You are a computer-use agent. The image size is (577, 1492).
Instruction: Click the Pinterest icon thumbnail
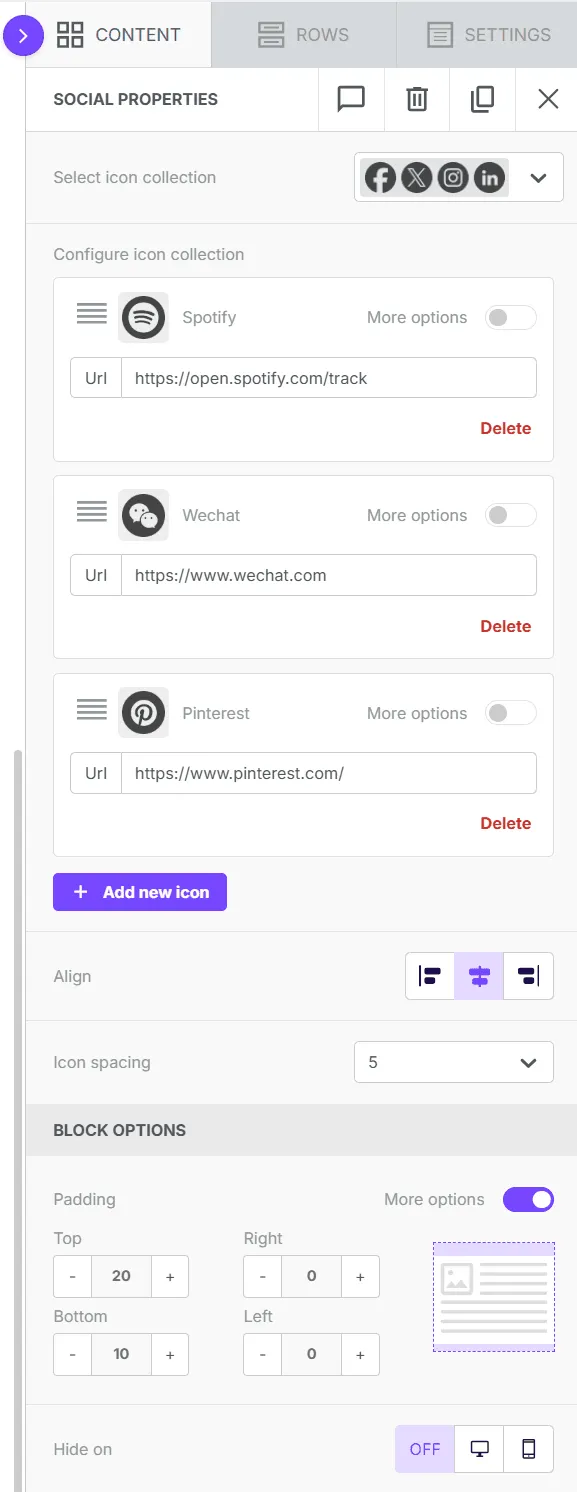pos(143,714)
